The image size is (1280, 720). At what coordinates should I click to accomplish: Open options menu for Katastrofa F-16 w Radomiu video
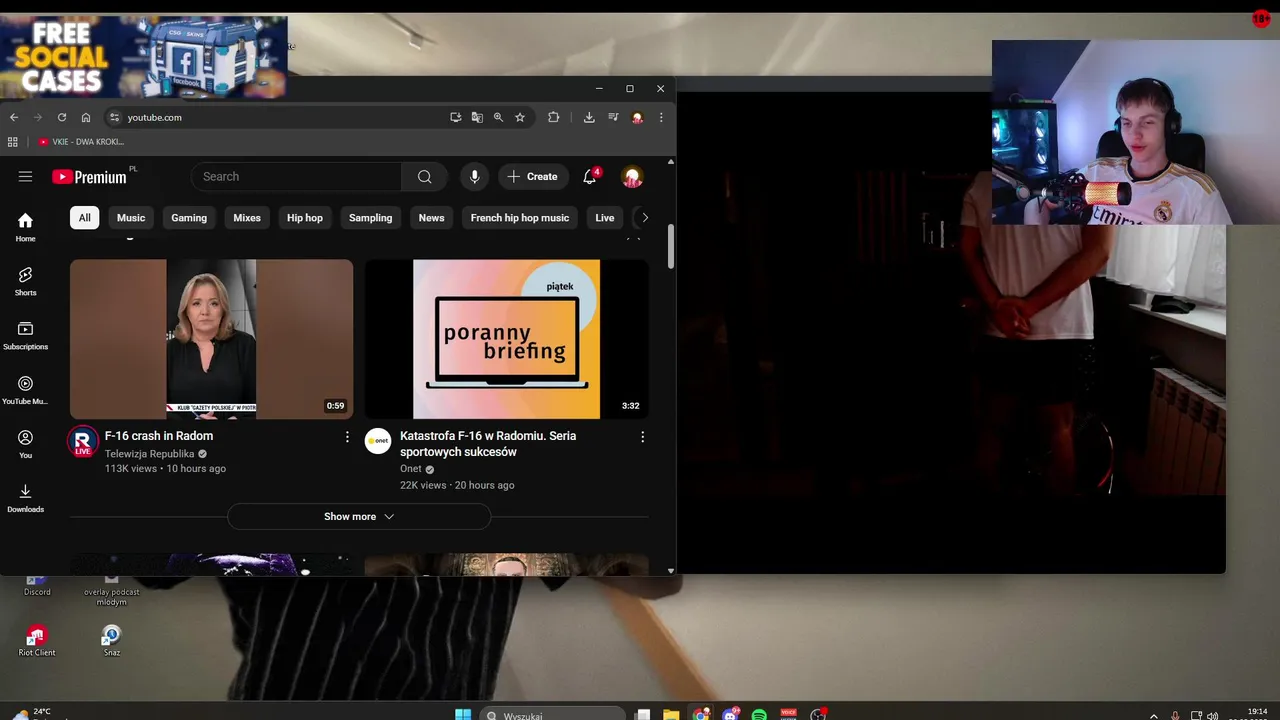click(x=642, y=437)
